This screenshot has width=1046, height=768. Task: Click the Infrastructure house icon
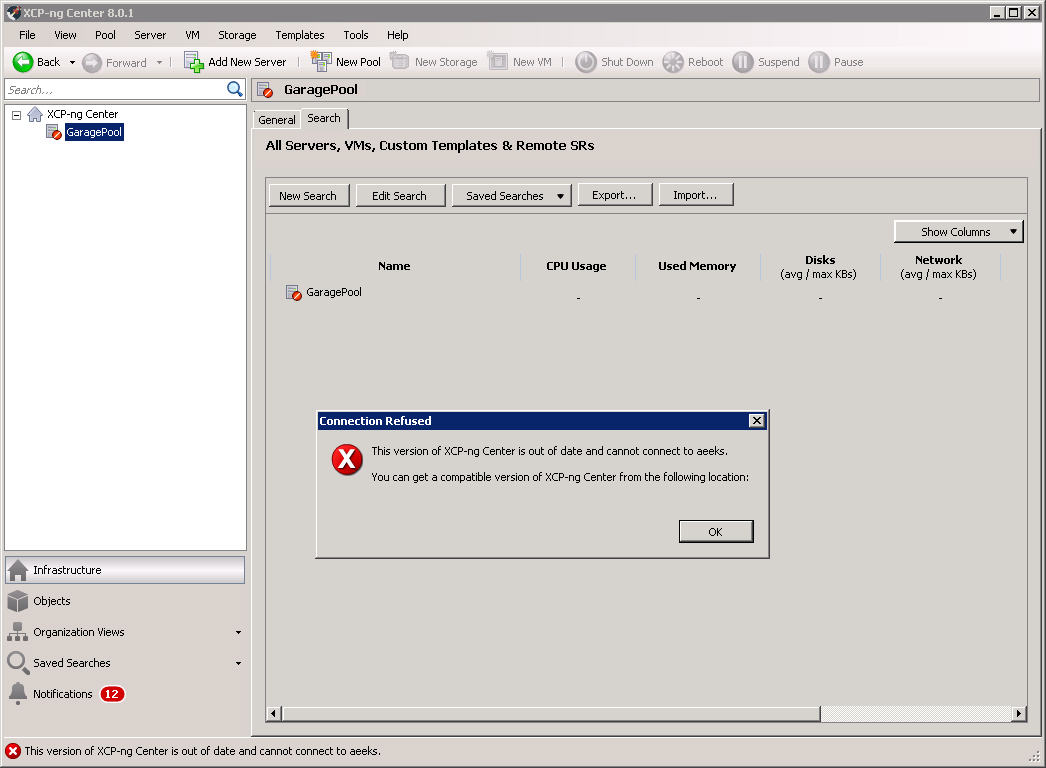pyautogui.click(x=17, y=570)
